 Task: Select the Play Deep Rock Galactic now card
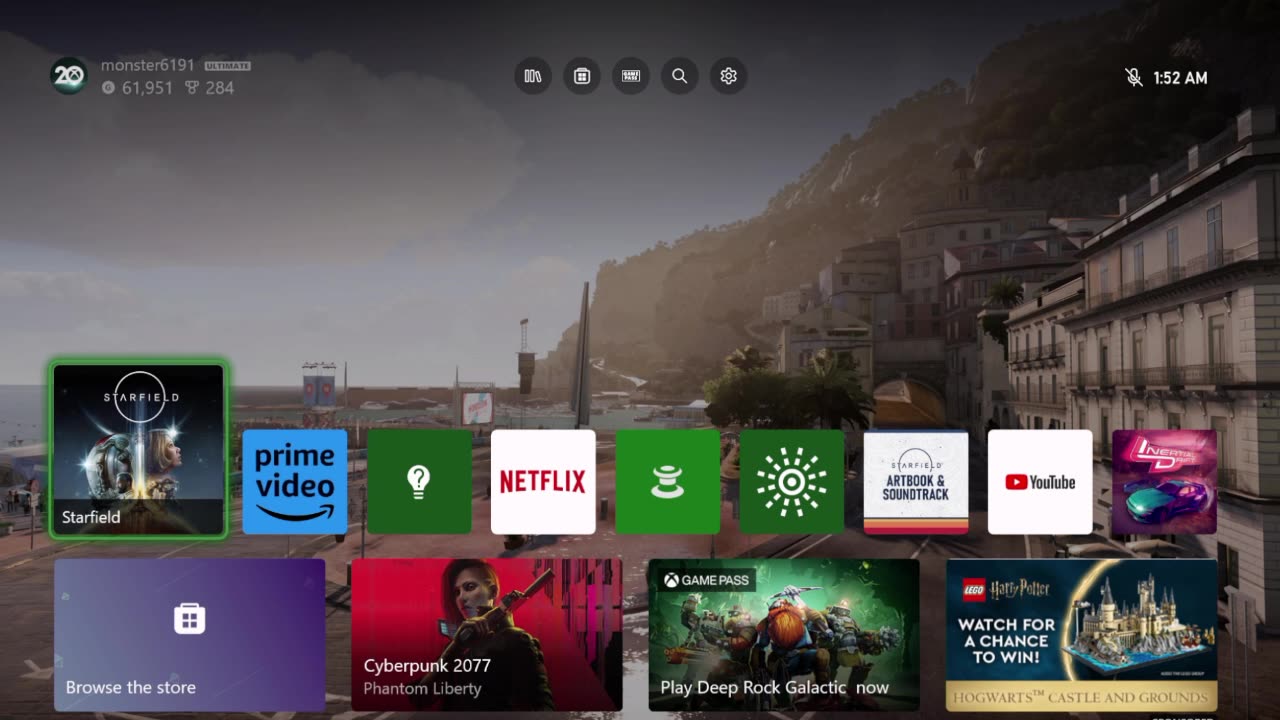pyautogui.click(x=784, y=635)
